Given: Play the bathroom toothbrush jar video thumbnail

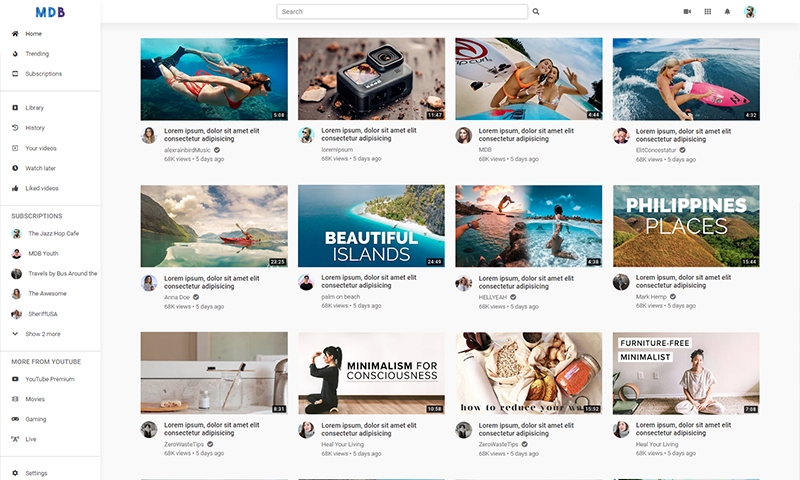Looking at the screenshot, I should (214, 373).
